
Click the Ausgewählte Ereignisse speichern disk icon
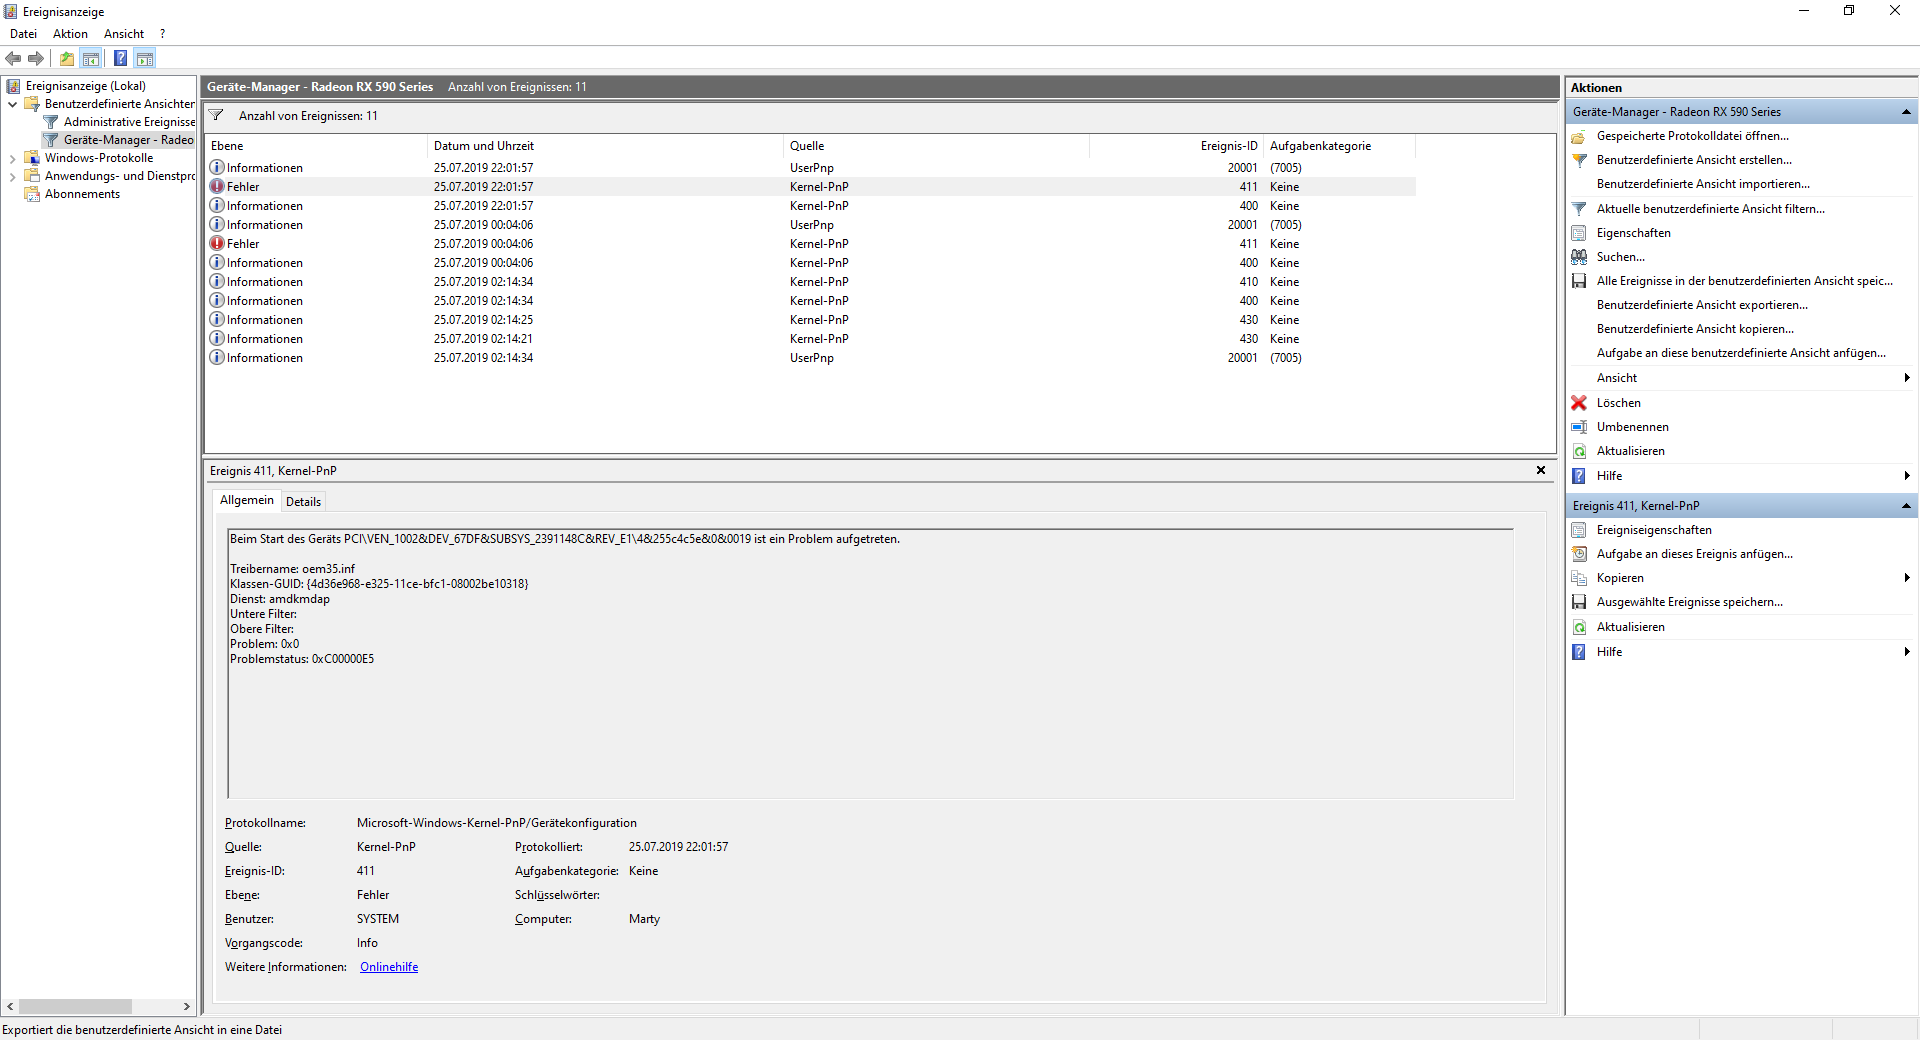coord(1579,602)
